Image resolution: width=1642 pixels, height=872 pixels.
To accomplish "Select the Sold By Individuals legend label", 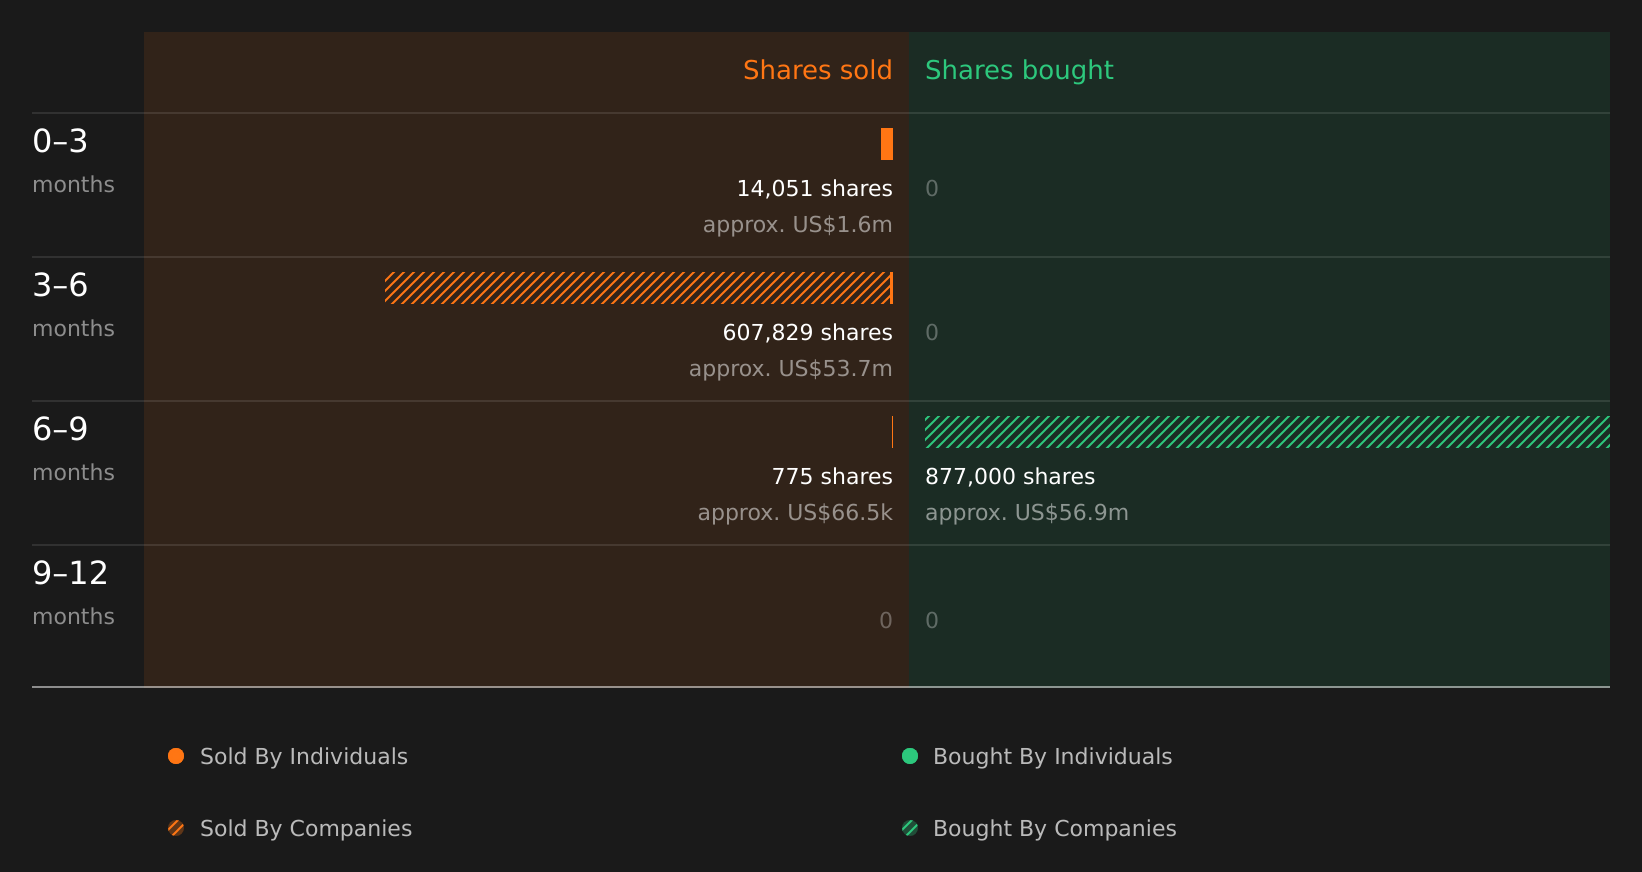I will 304,757.
